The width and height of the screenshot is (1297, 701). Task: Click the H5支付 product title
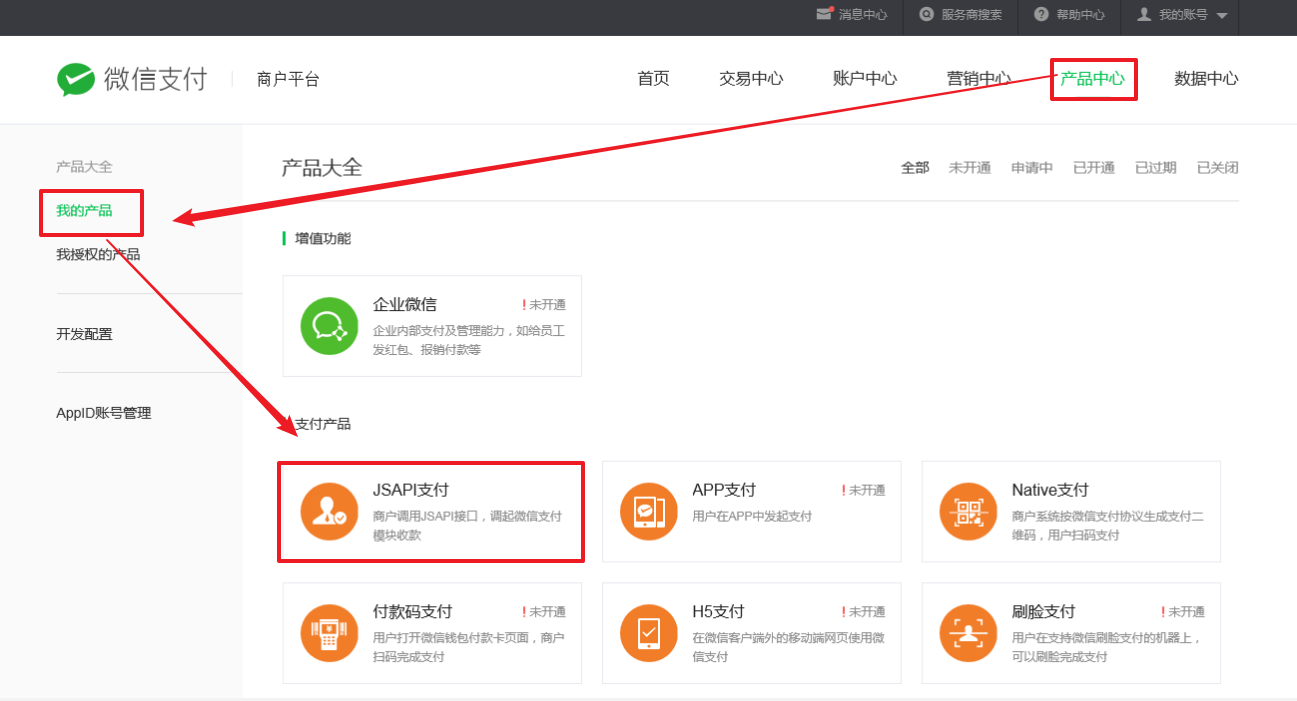(718, 612)
